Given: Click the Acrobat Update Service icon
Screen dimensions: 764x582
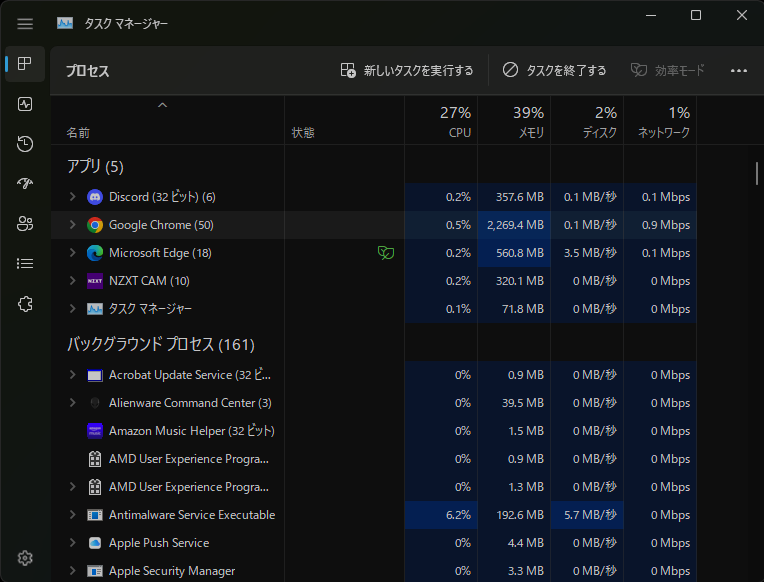Looking at the screenshot, I should [95, 375].
